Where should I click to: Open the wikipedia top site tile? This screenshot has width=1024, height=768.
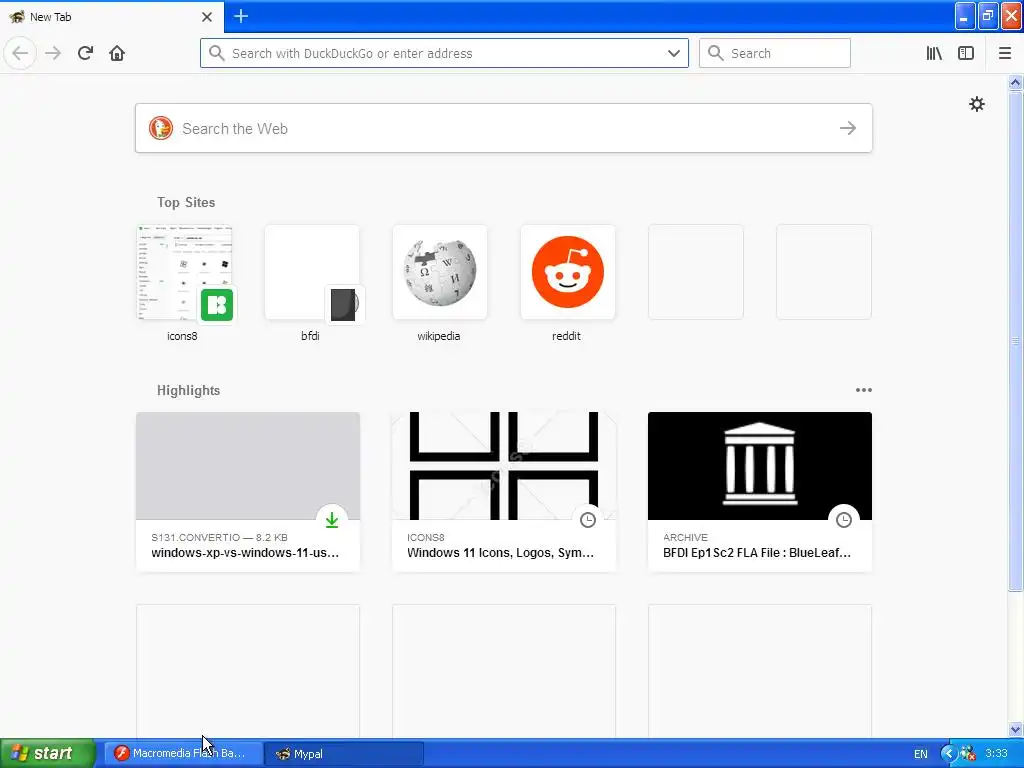pyautogui.click(x=440, y=273)
